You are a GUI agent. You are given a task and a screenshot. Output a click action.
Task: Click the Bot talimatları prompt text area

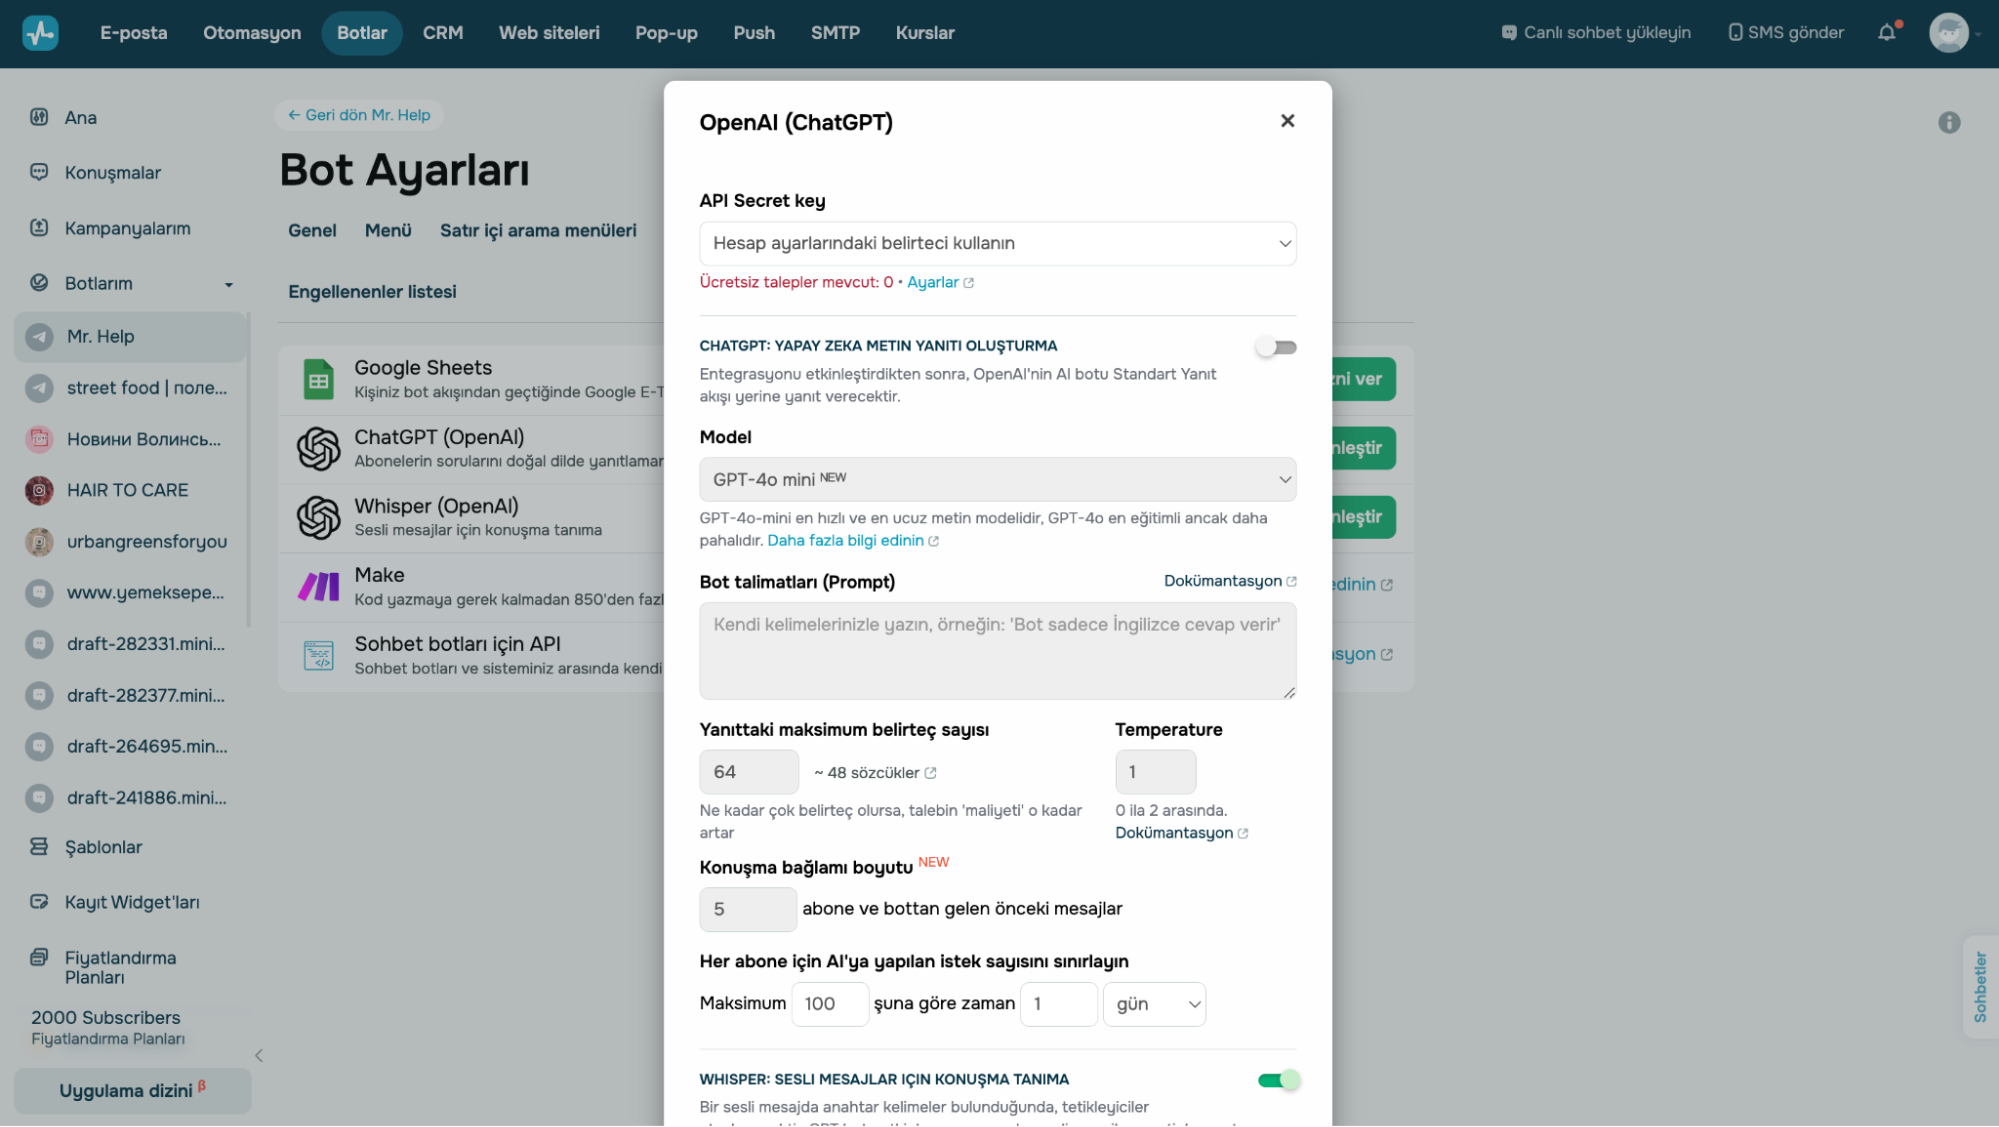997,650
